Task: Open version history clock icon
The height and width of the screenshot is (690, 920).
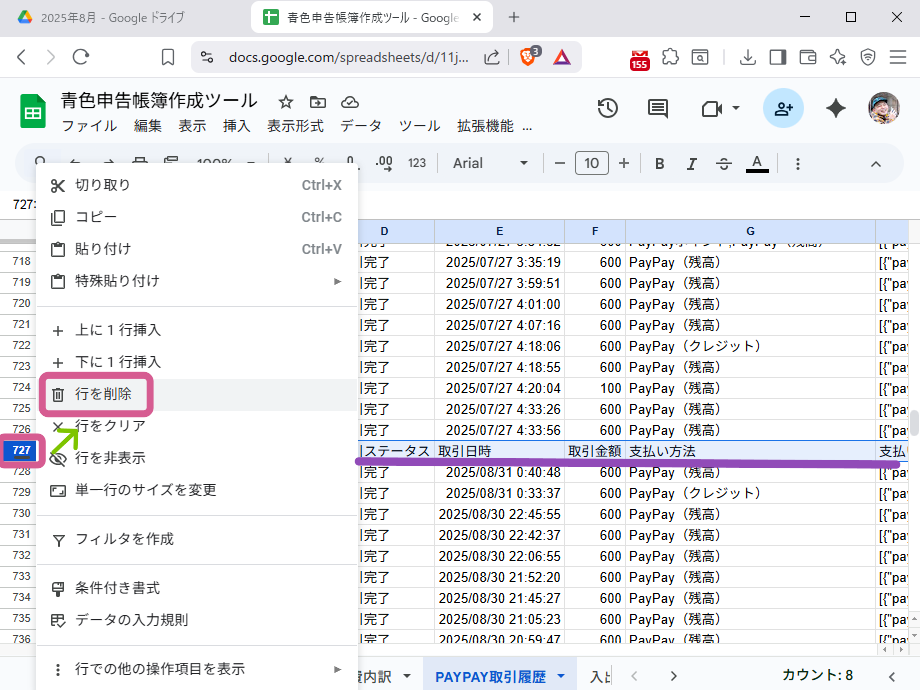Action: pyautogui.click(x=607, y=109)
